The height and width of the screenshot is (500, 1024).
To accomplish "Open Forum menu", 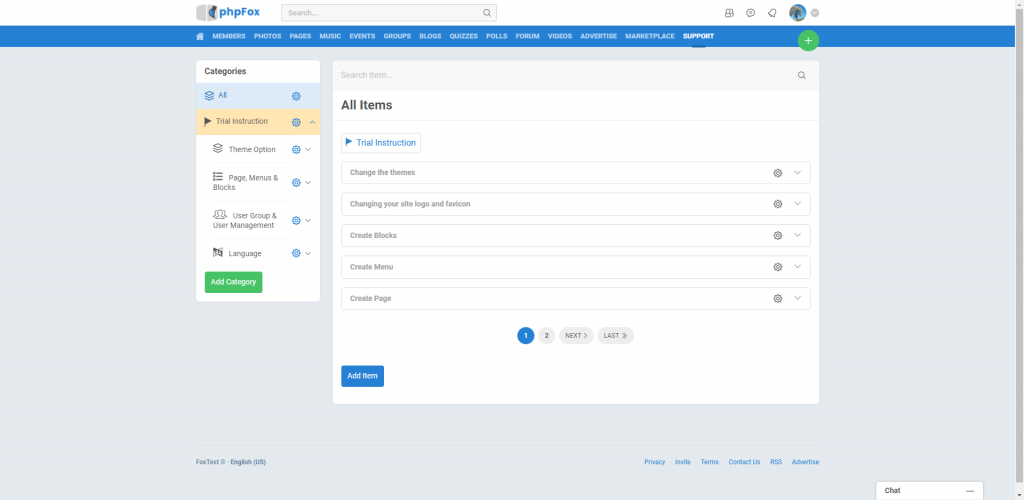I will click(528, 37).
